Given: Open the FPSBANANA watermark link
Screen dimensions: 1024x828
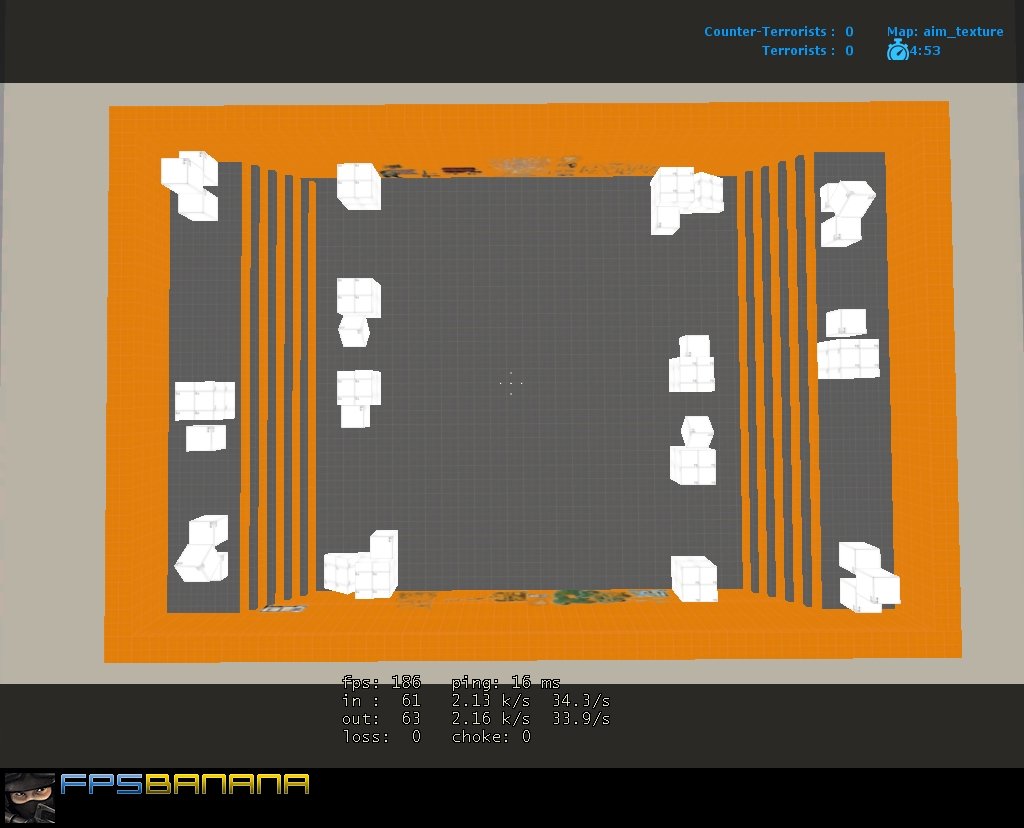Looking at the screenshot, I should [185, 785].
